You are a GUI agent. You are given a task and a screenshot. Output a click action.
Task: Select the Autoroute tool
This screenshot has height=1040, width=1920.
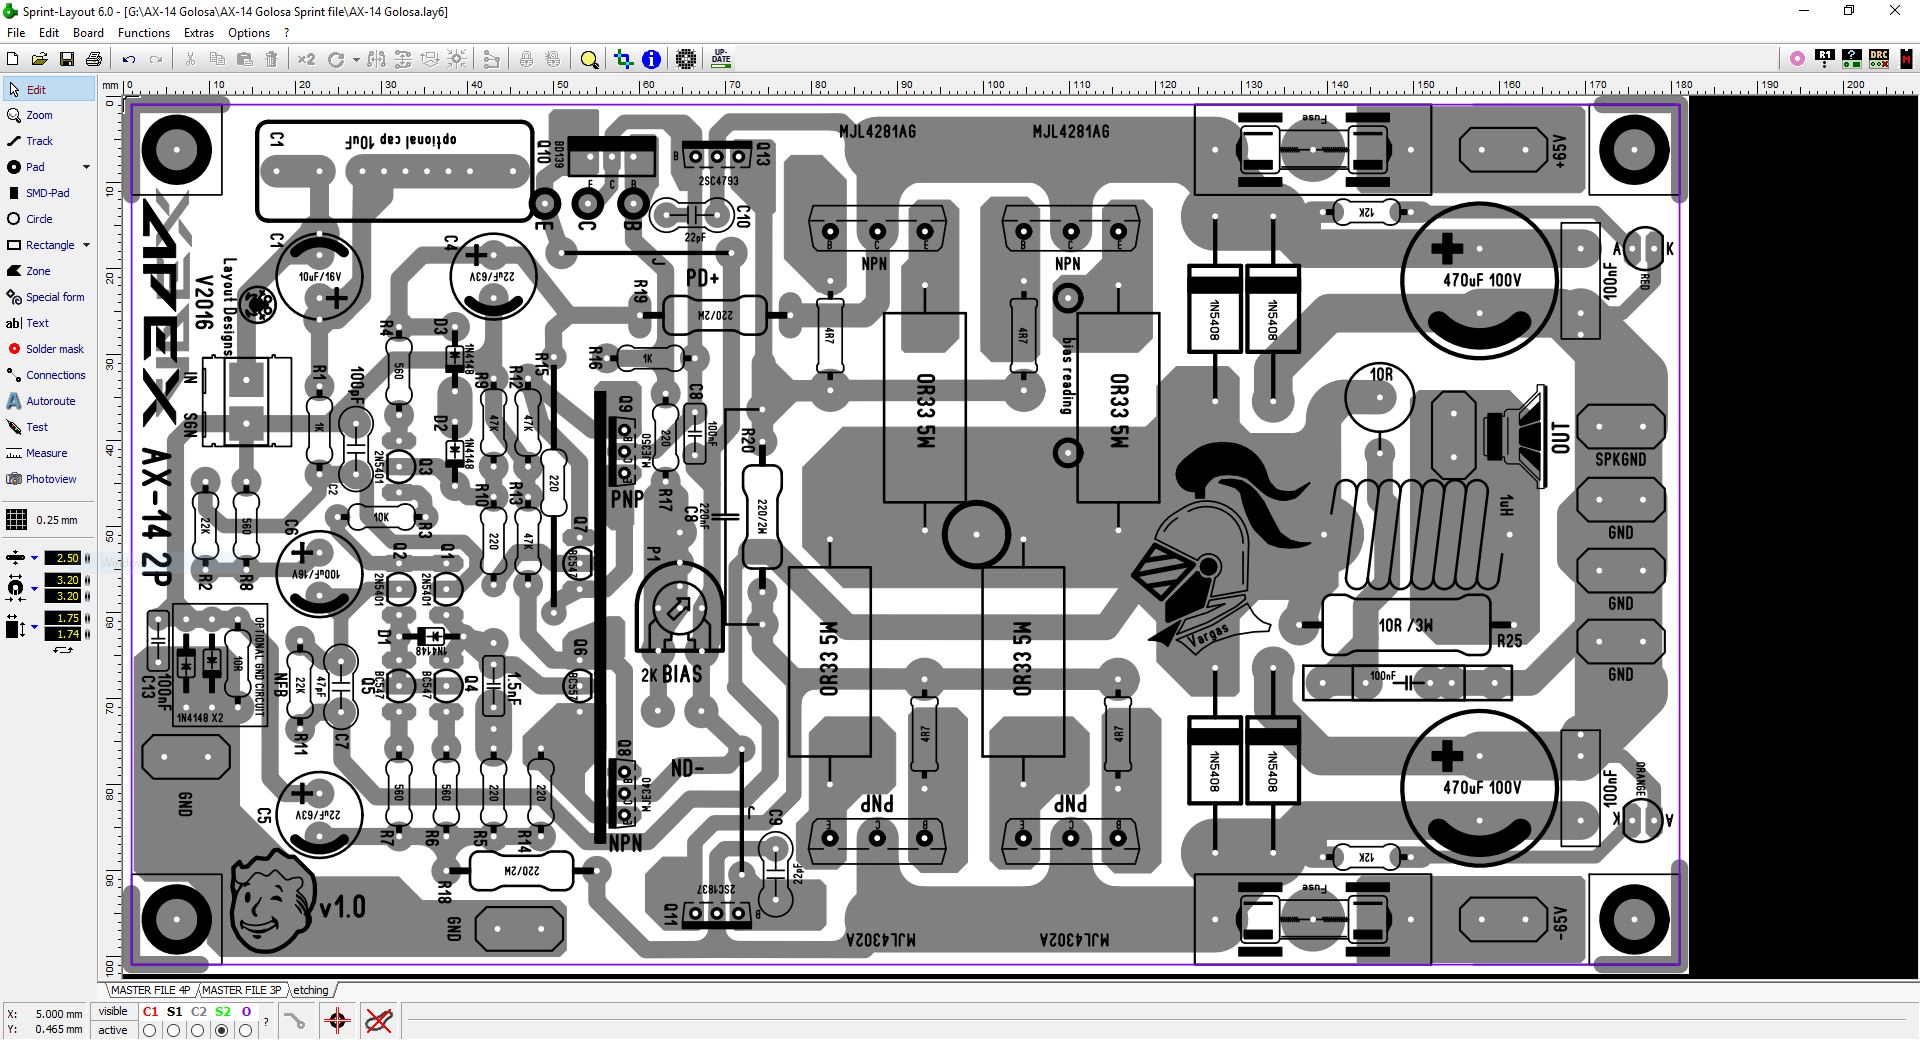pyautogui.click(x=48, y=401)
